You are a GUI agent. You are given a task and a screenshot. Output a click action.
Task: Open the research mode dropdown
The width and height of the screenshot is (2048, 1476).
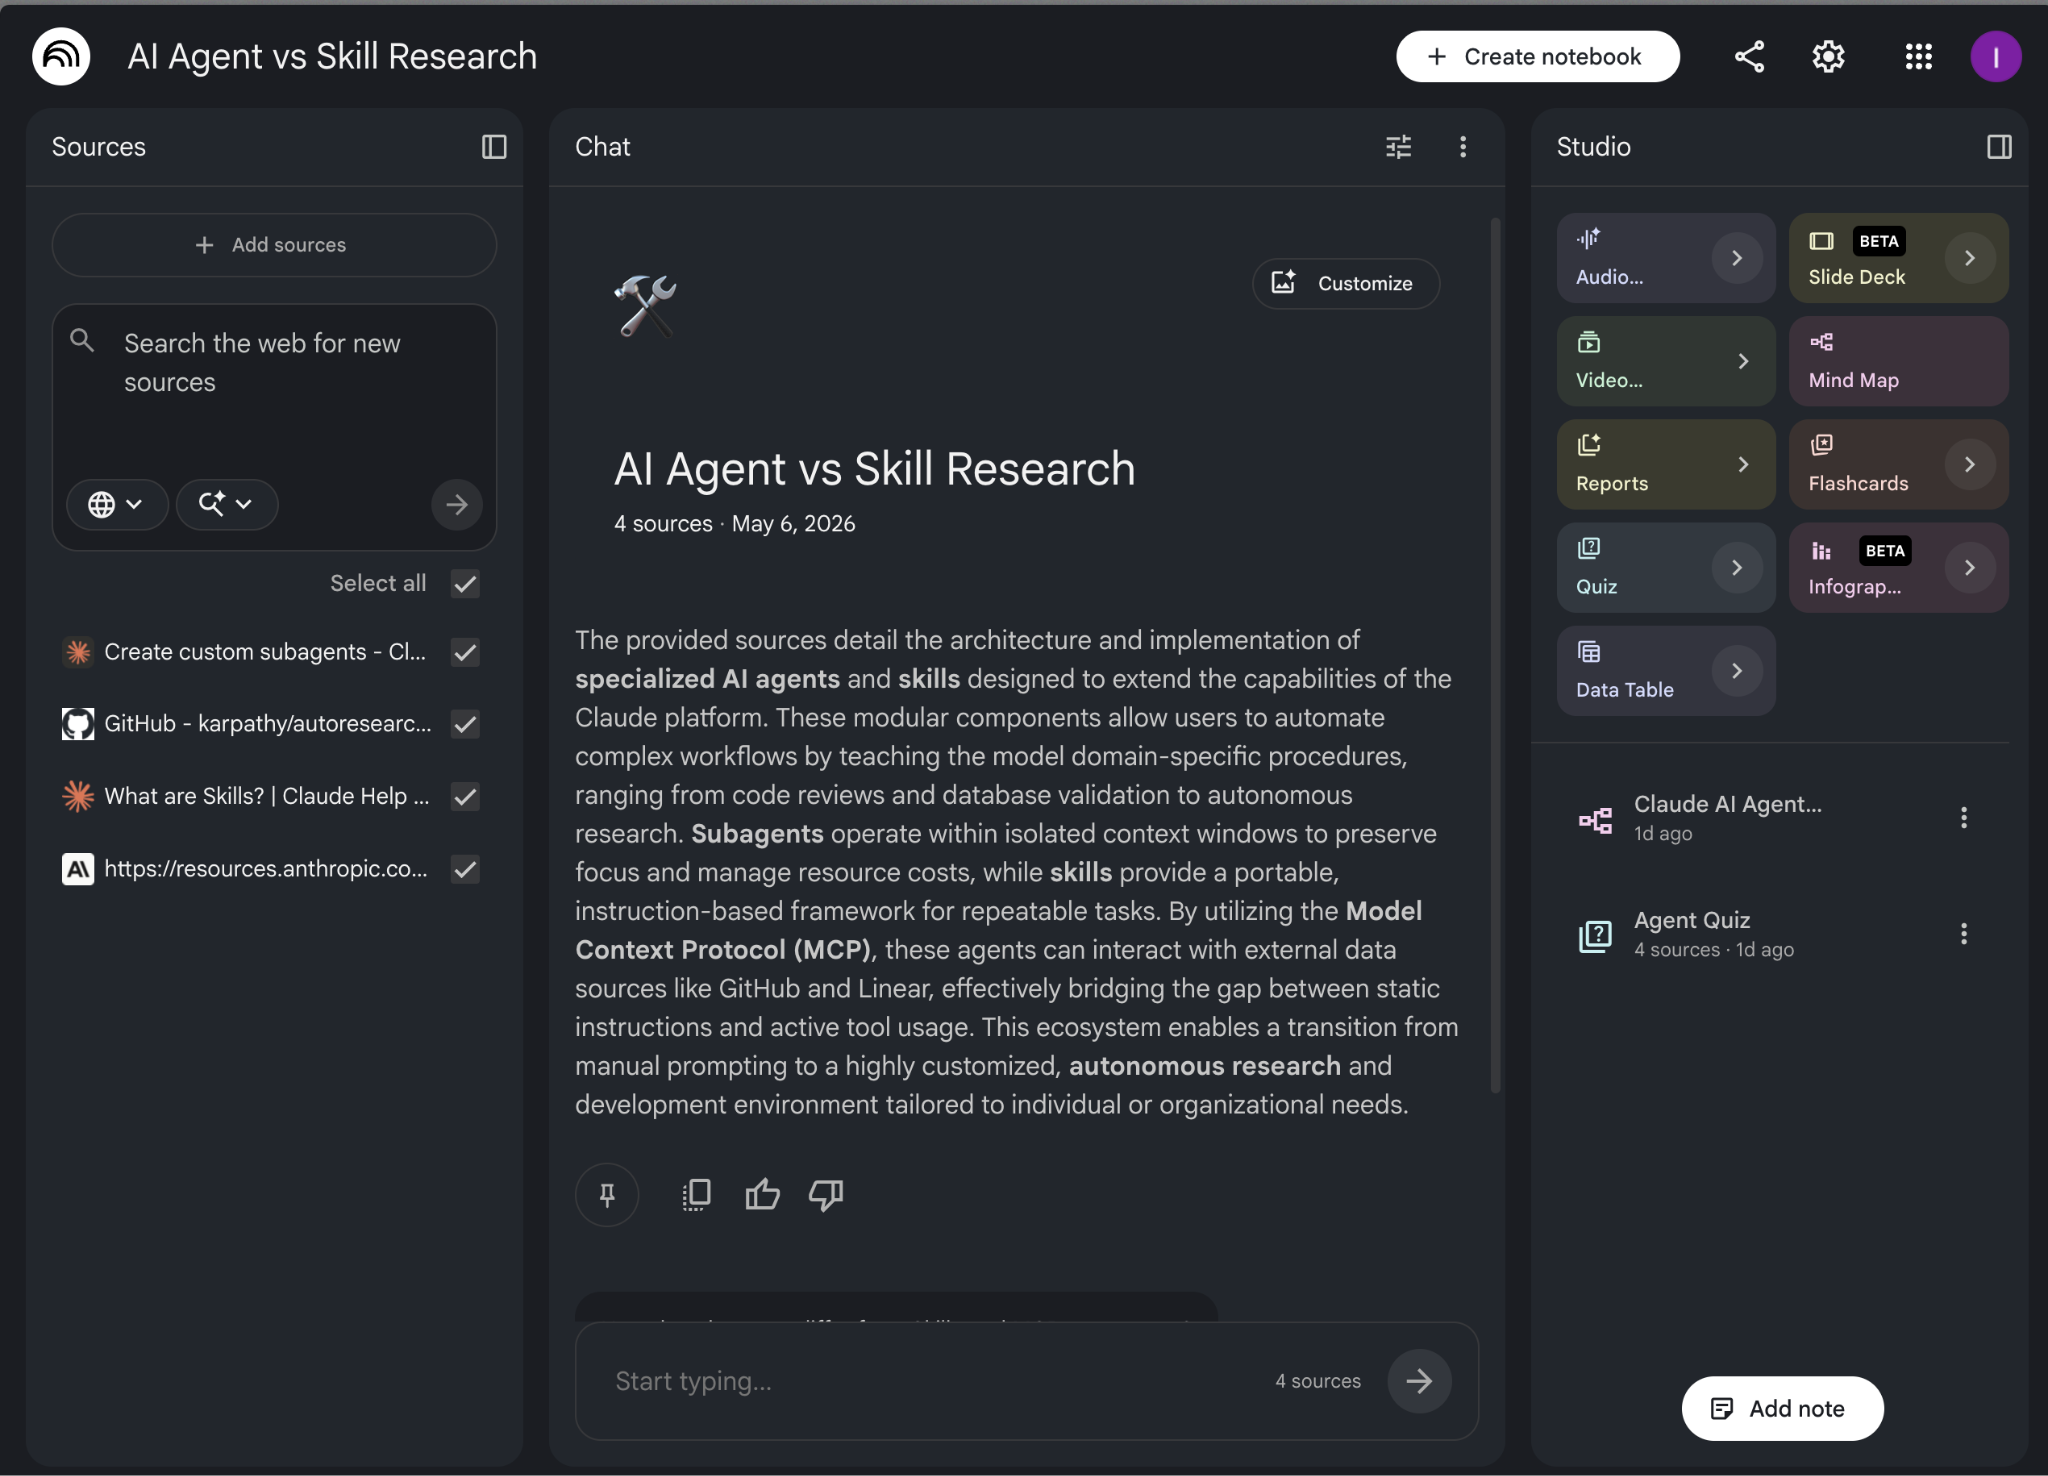[x=226, y=504]
